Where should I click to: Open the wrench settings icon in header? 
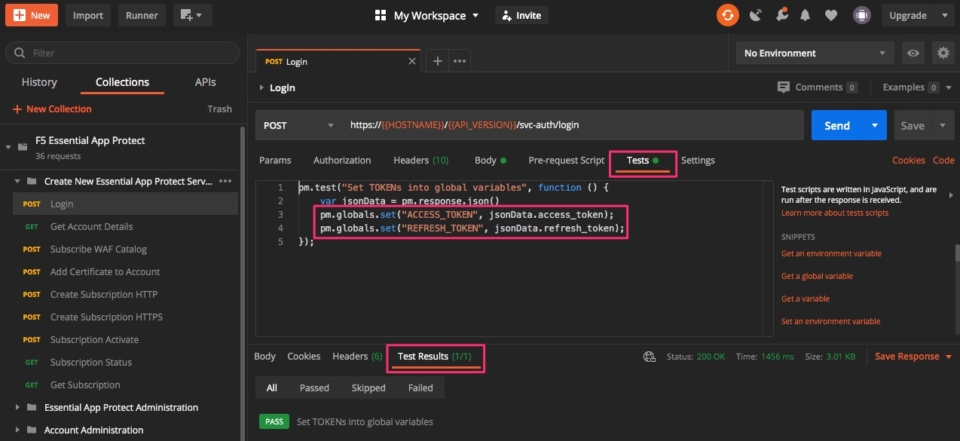point(781,15)
